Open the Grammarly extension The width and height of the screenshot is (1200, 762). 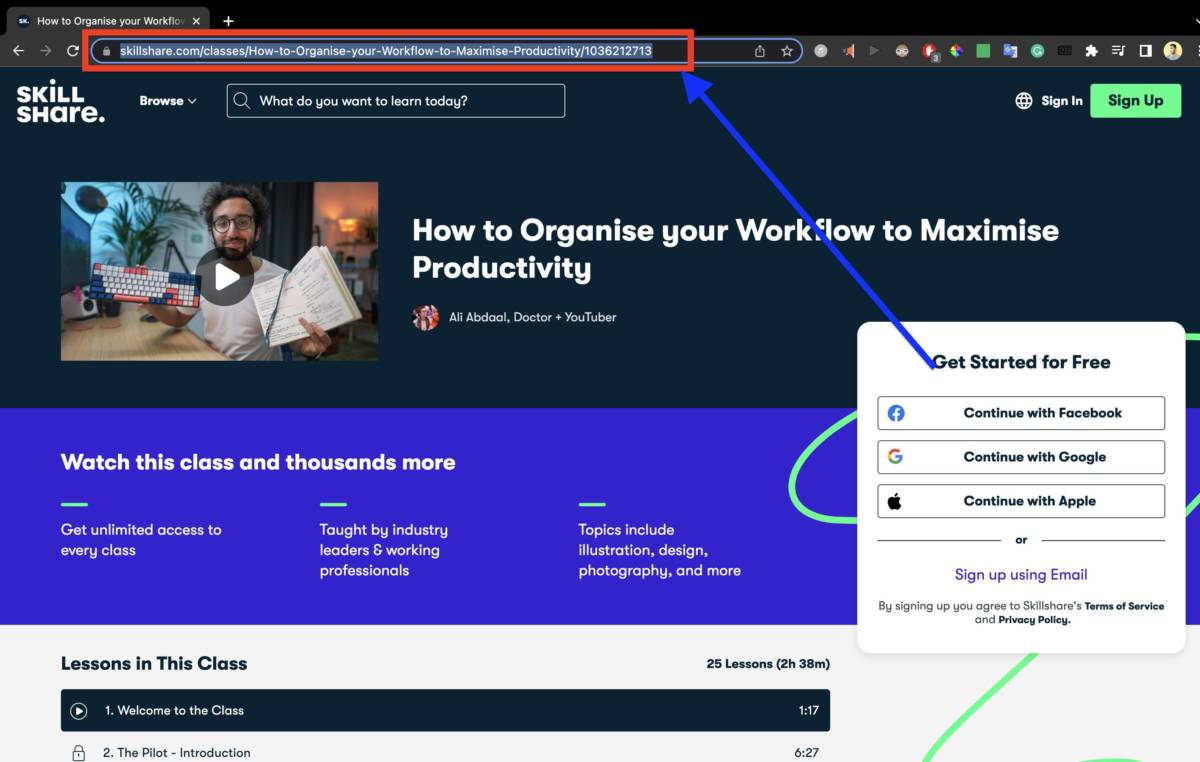(x=1037, y=51)
